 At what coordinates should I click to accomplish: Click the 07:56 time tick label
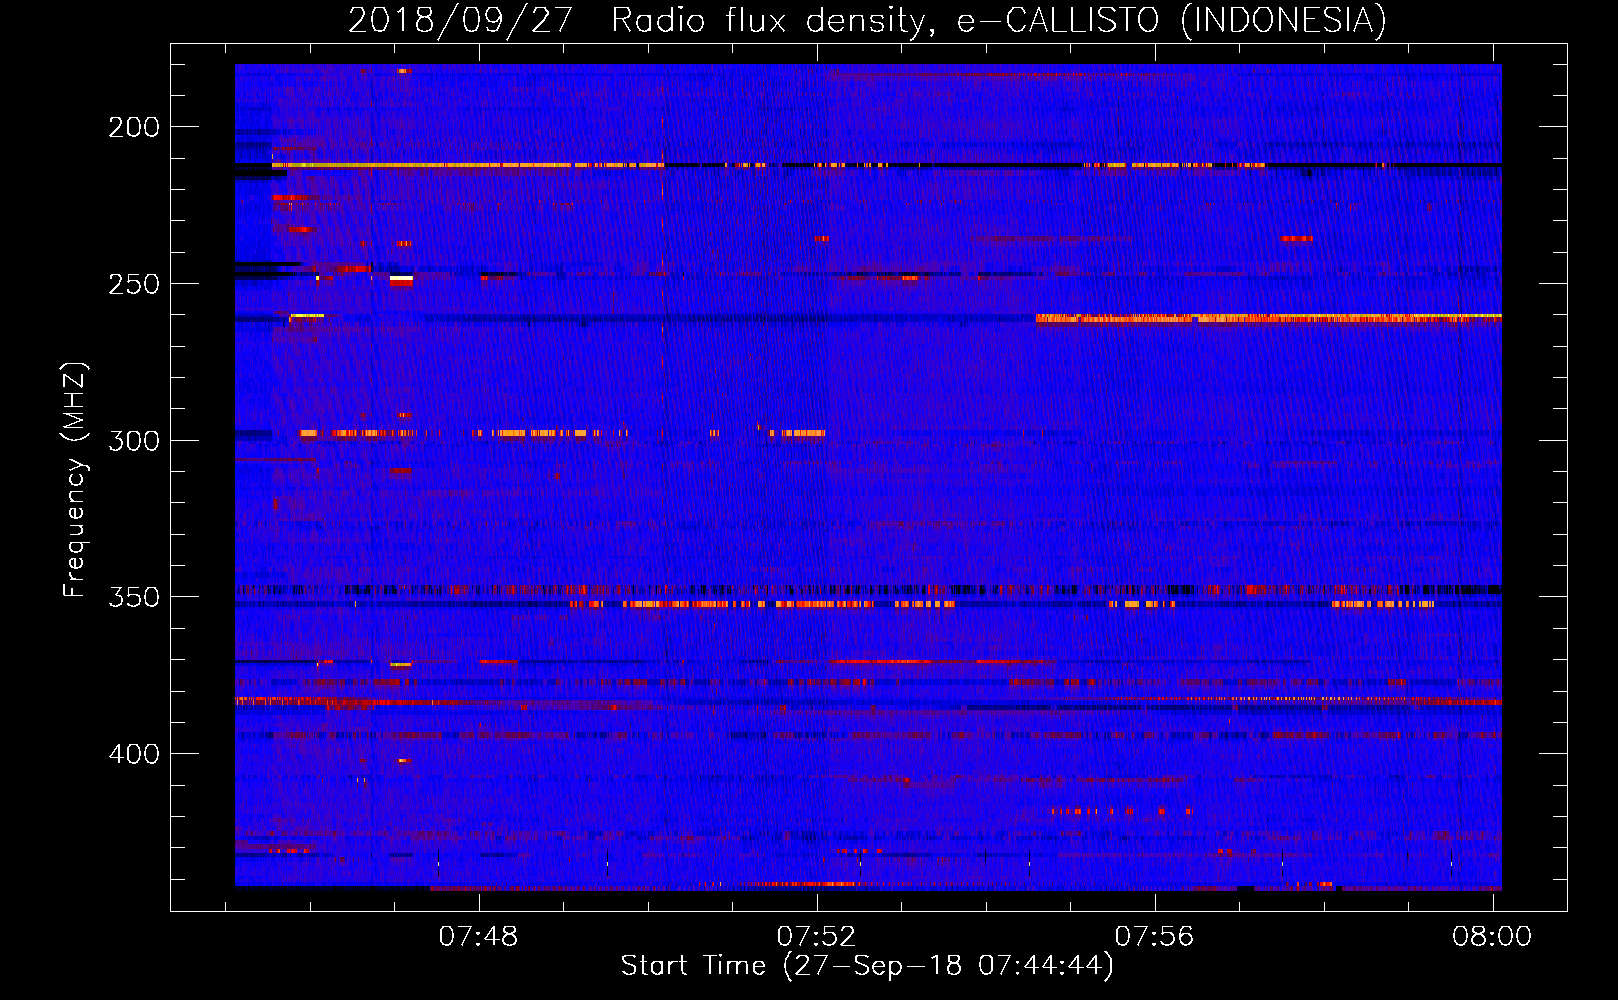[x=1155, y=936]
